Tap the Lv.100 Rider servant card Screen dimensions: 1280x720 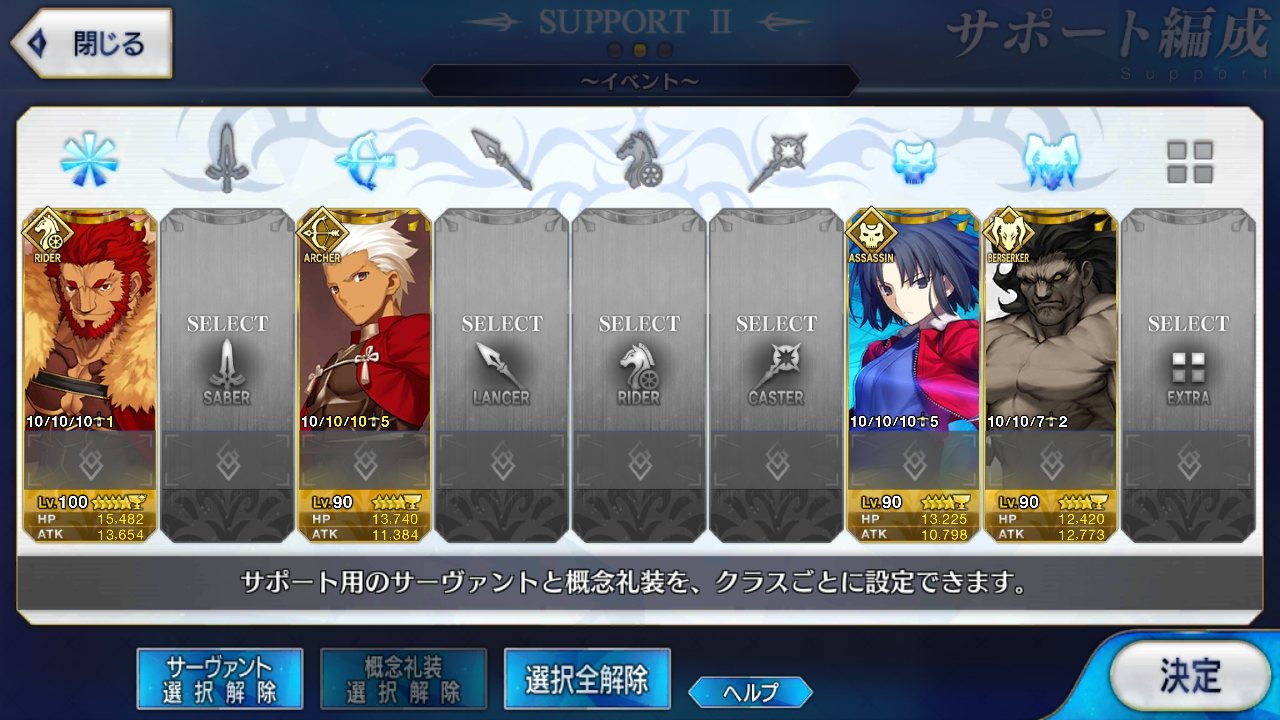pos(89,375)
